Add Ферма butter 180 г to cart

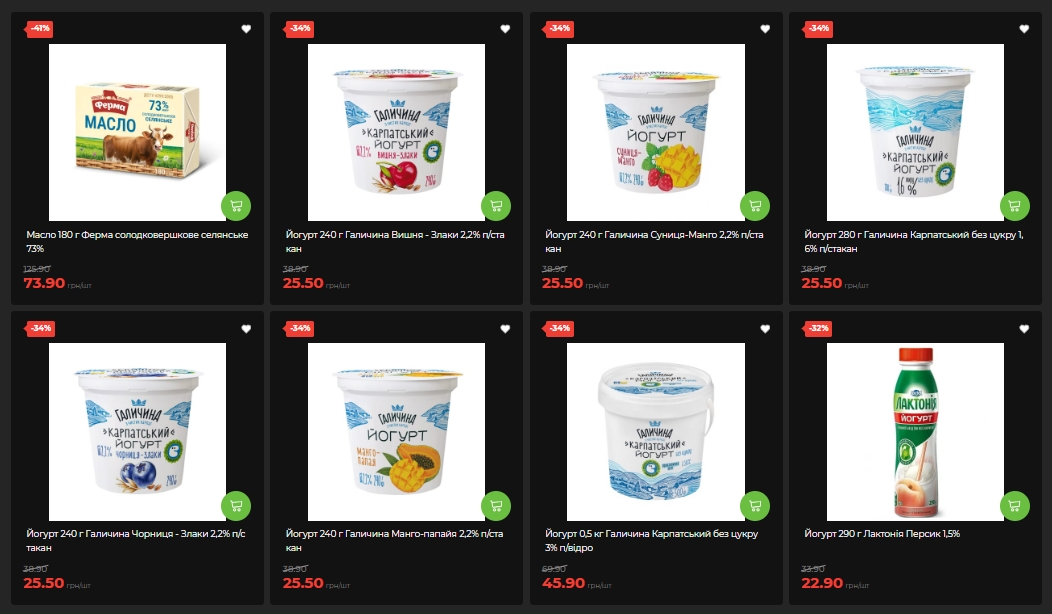tap(236, 206)
